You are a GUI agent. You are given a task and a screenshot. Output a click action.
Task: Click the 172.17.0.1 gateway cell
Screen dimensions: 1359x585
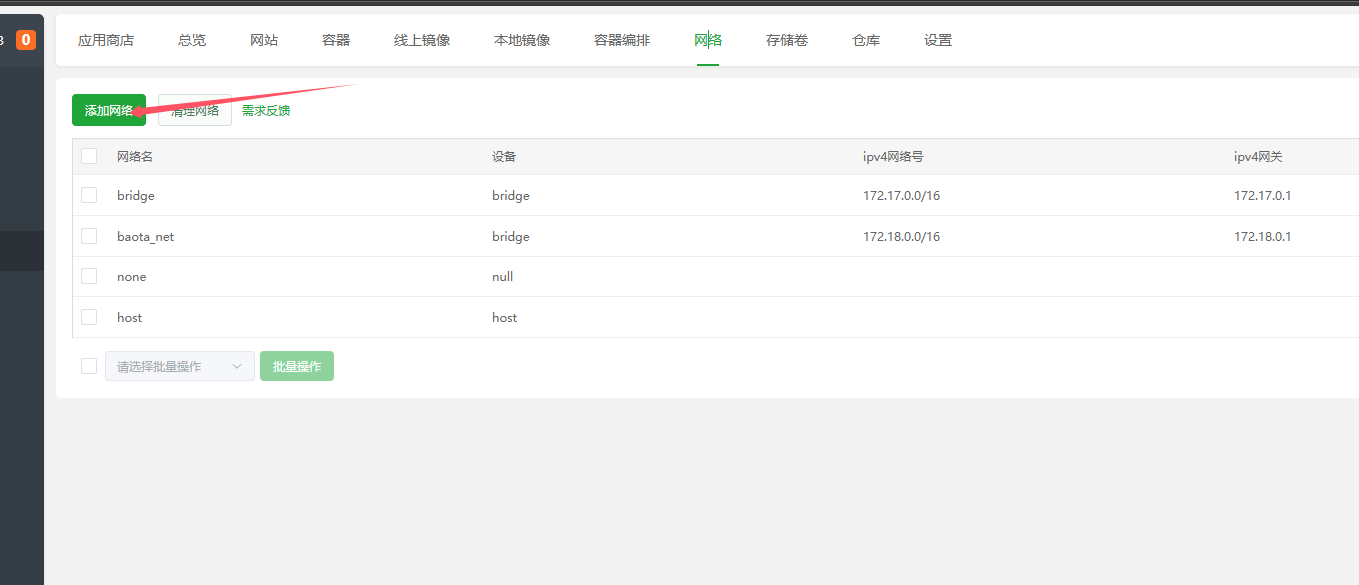pos(1263,196)
